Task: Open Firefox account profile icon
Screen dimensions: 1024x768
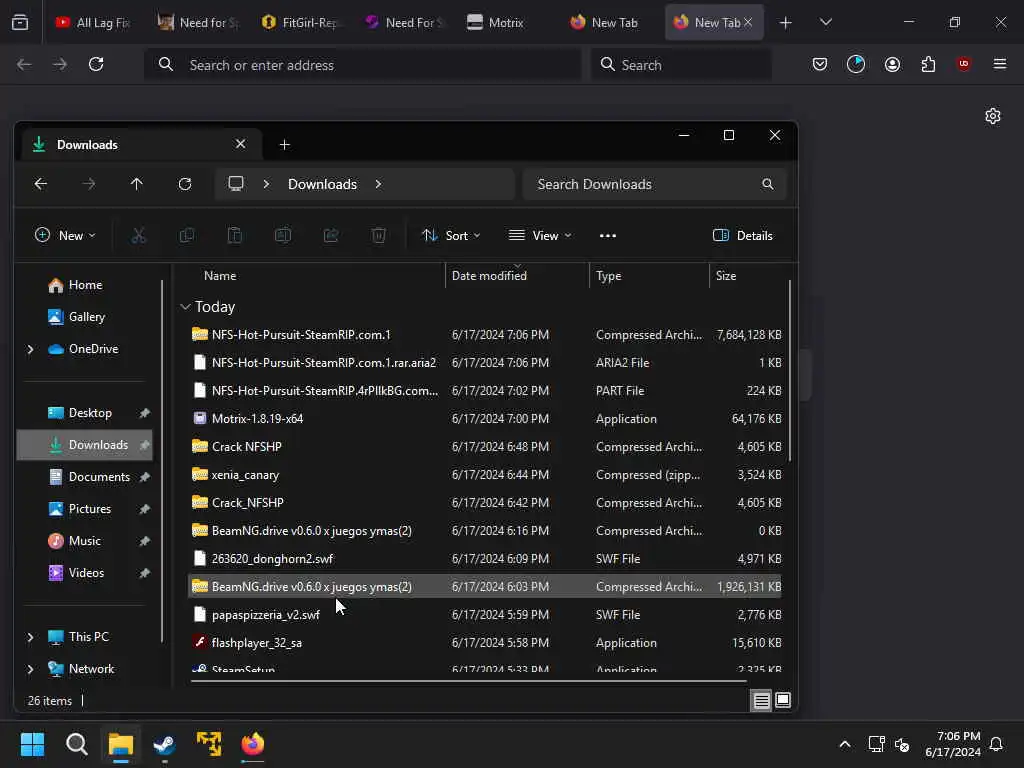Action: (892, 64)
